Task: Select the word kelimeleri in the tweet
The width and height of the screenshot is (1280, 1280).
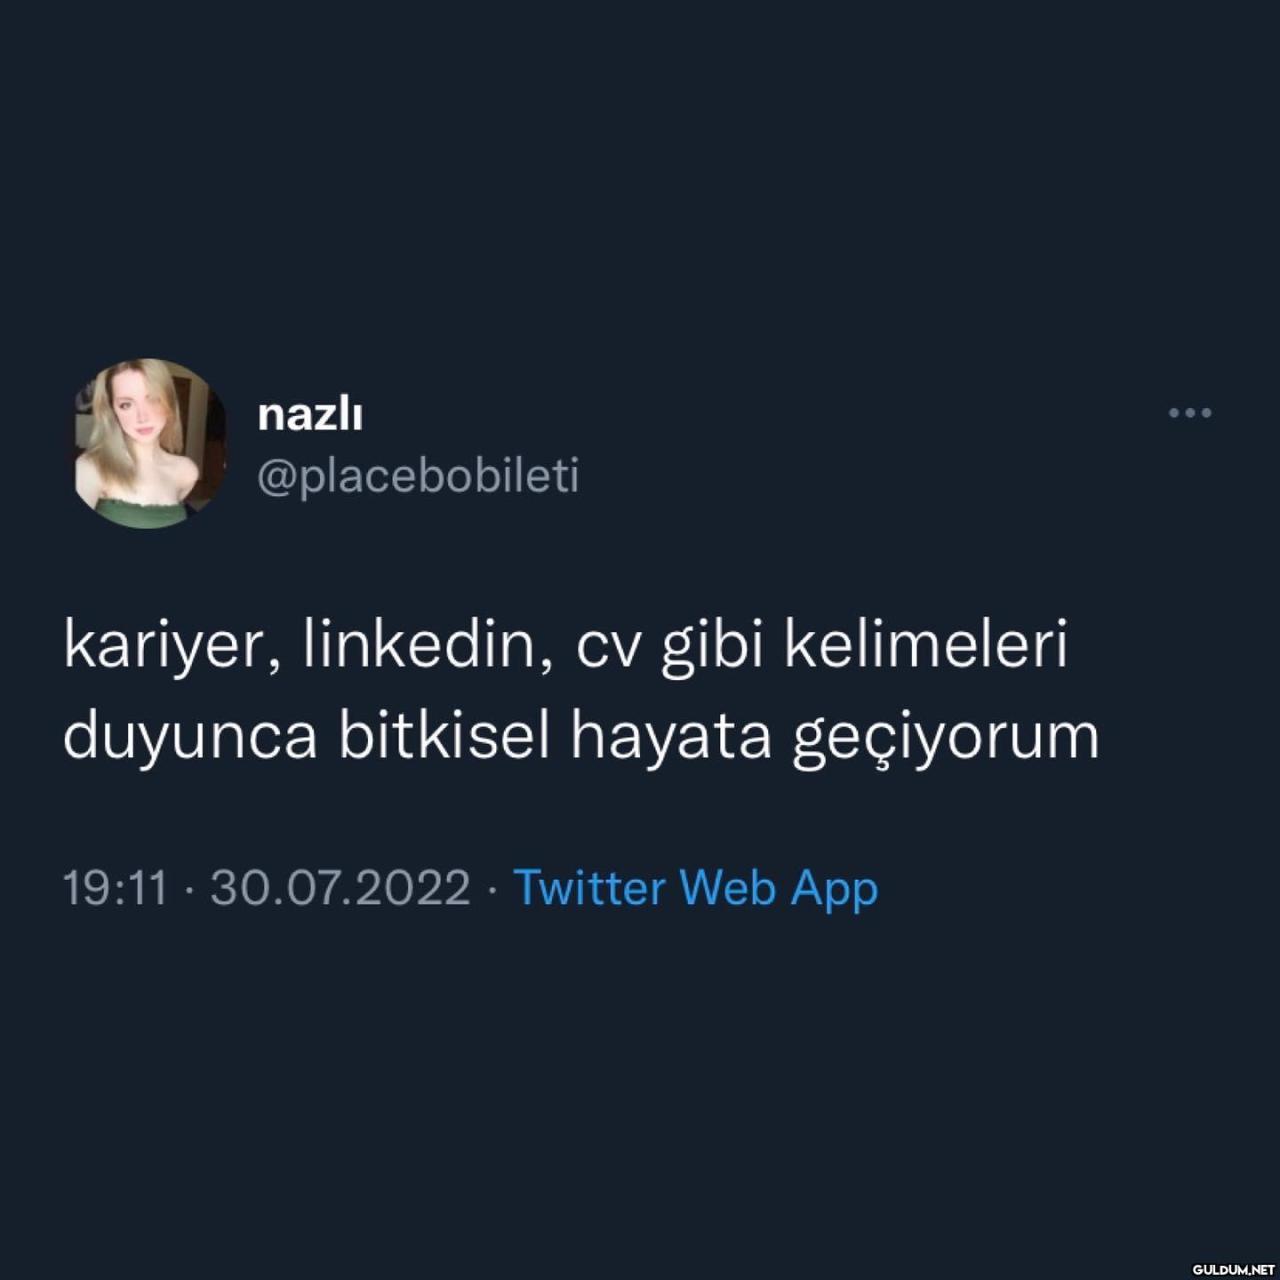Action: [926, 645]
